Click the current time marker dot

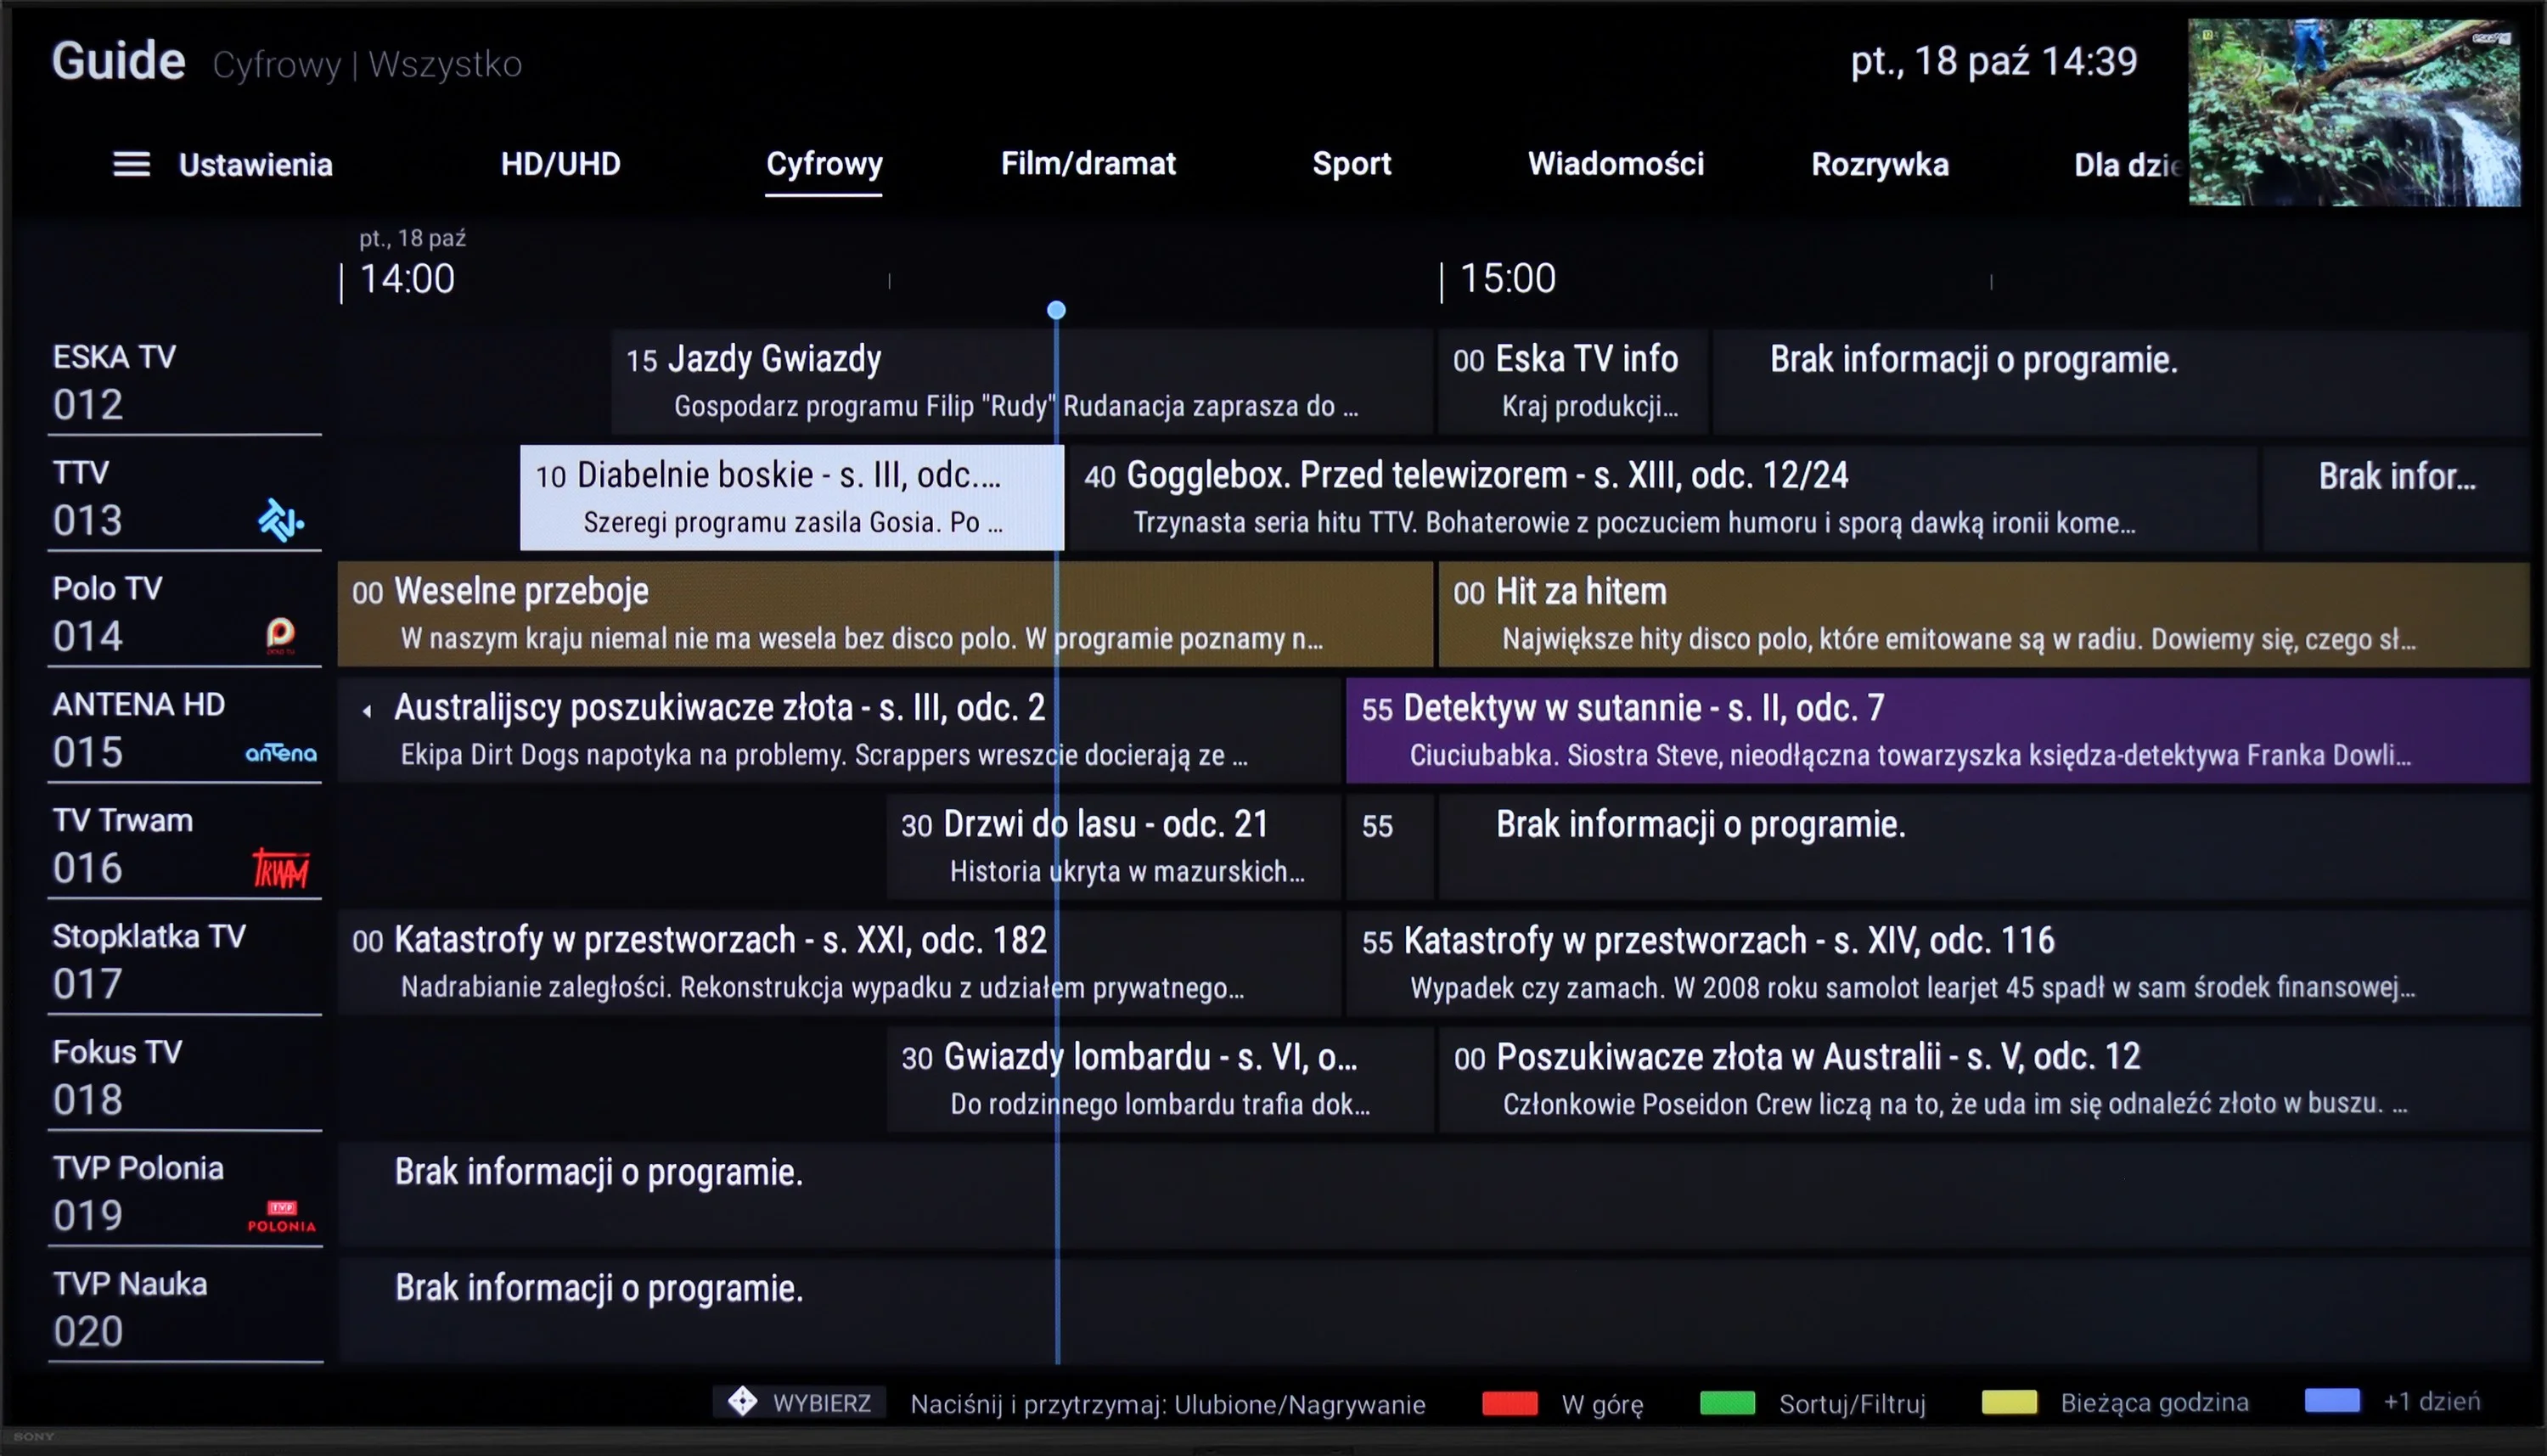[x=1056, y=310]
